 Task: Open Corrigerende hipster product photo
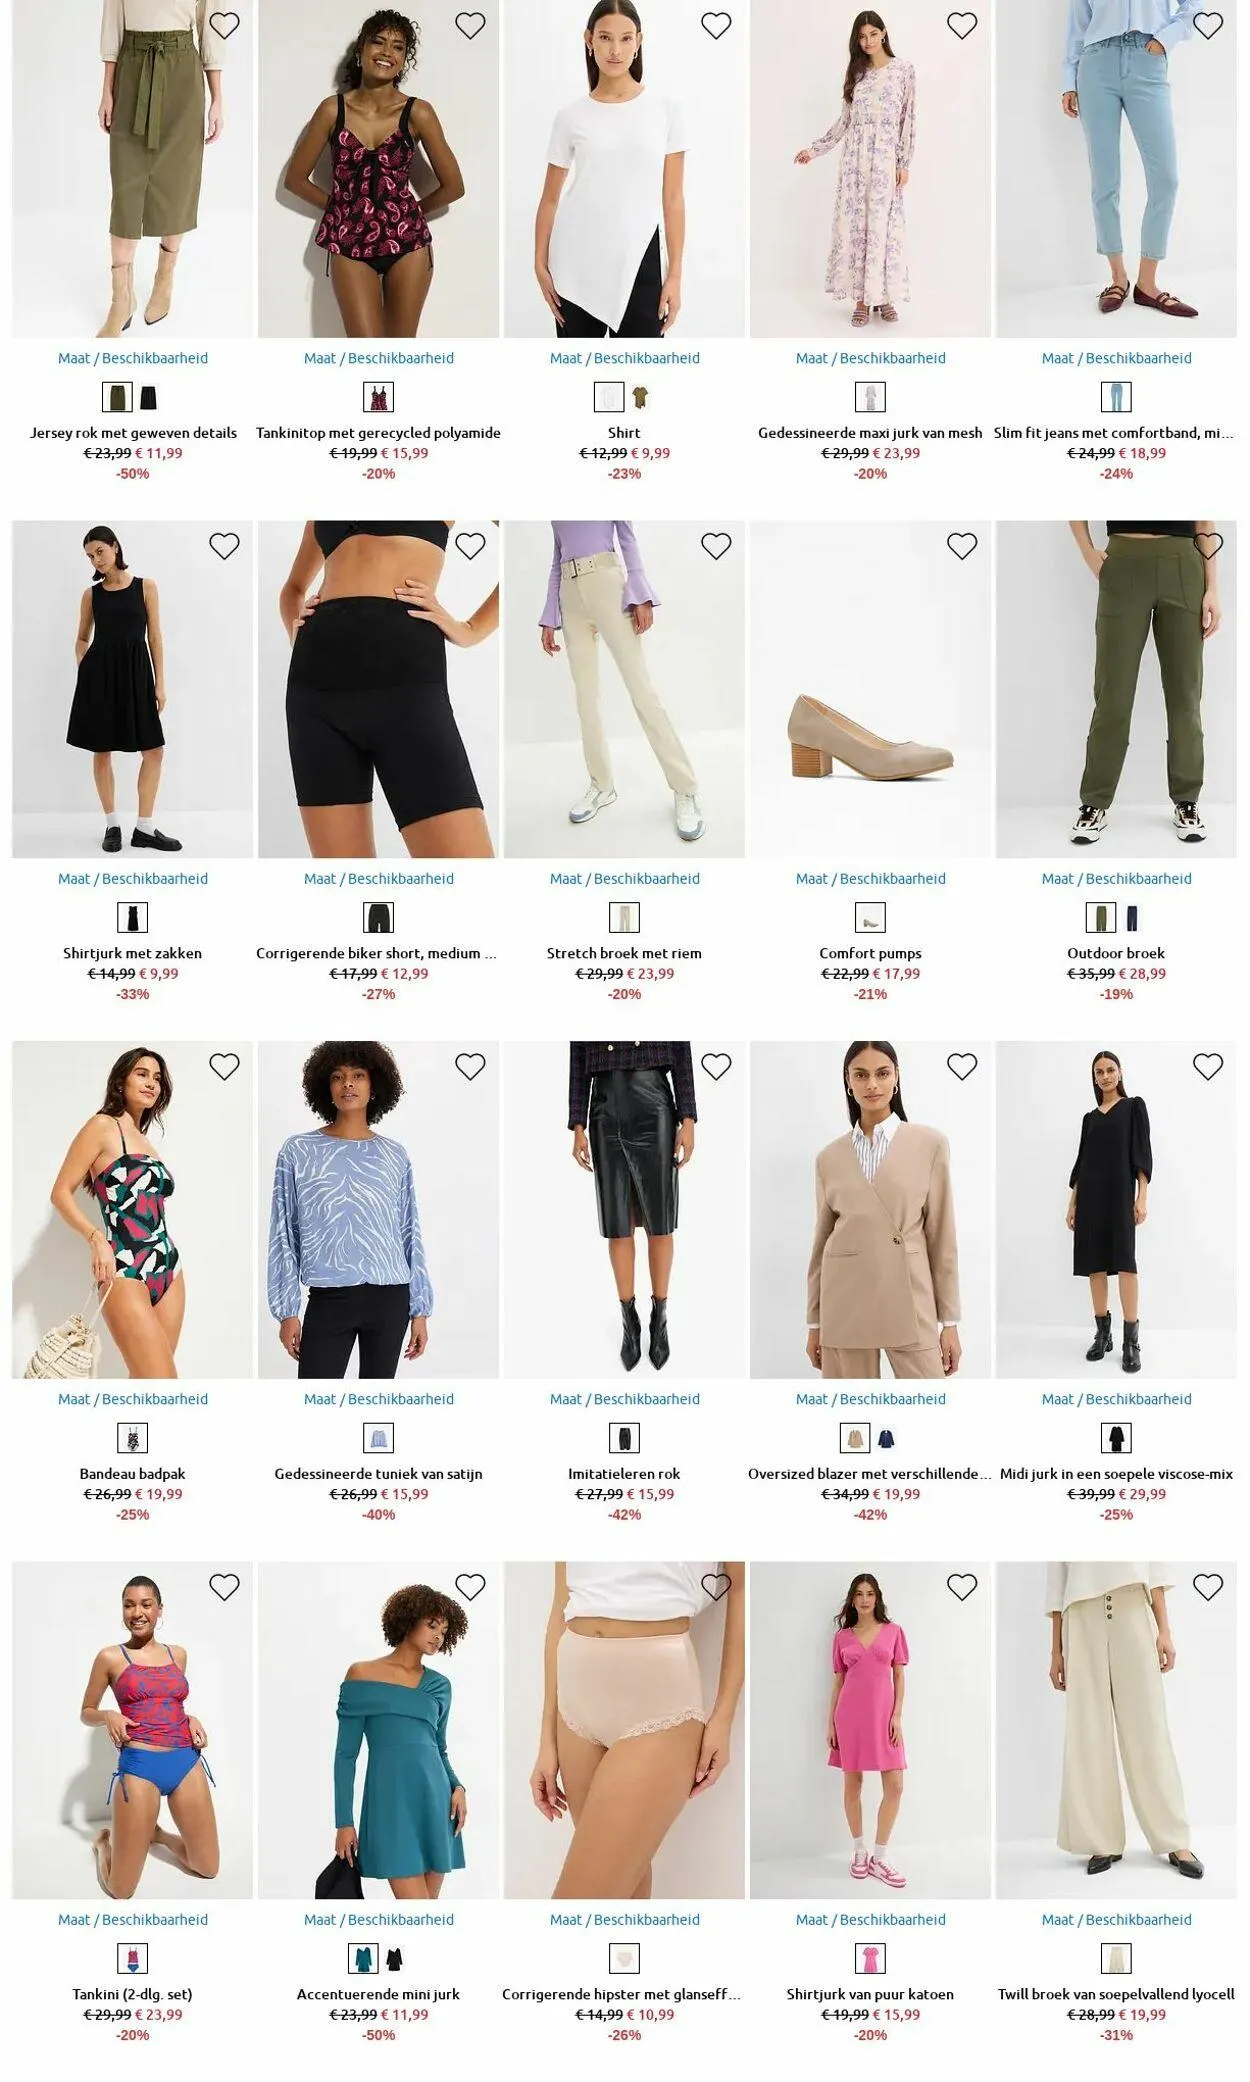[x=624, y=1730]
